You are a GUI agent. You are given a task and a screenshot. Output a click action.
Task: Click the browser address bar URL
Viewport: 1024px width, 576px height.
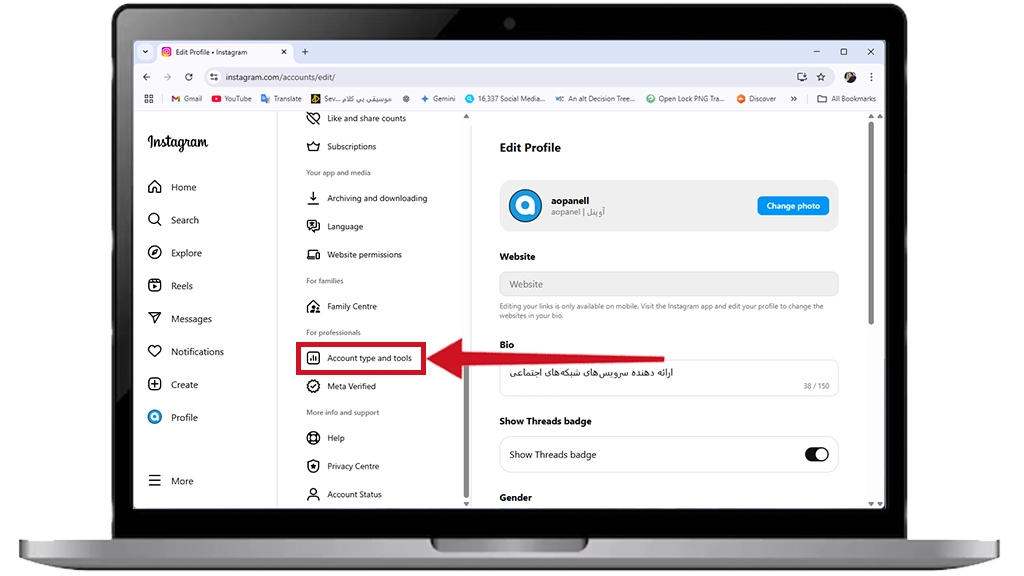280,77
